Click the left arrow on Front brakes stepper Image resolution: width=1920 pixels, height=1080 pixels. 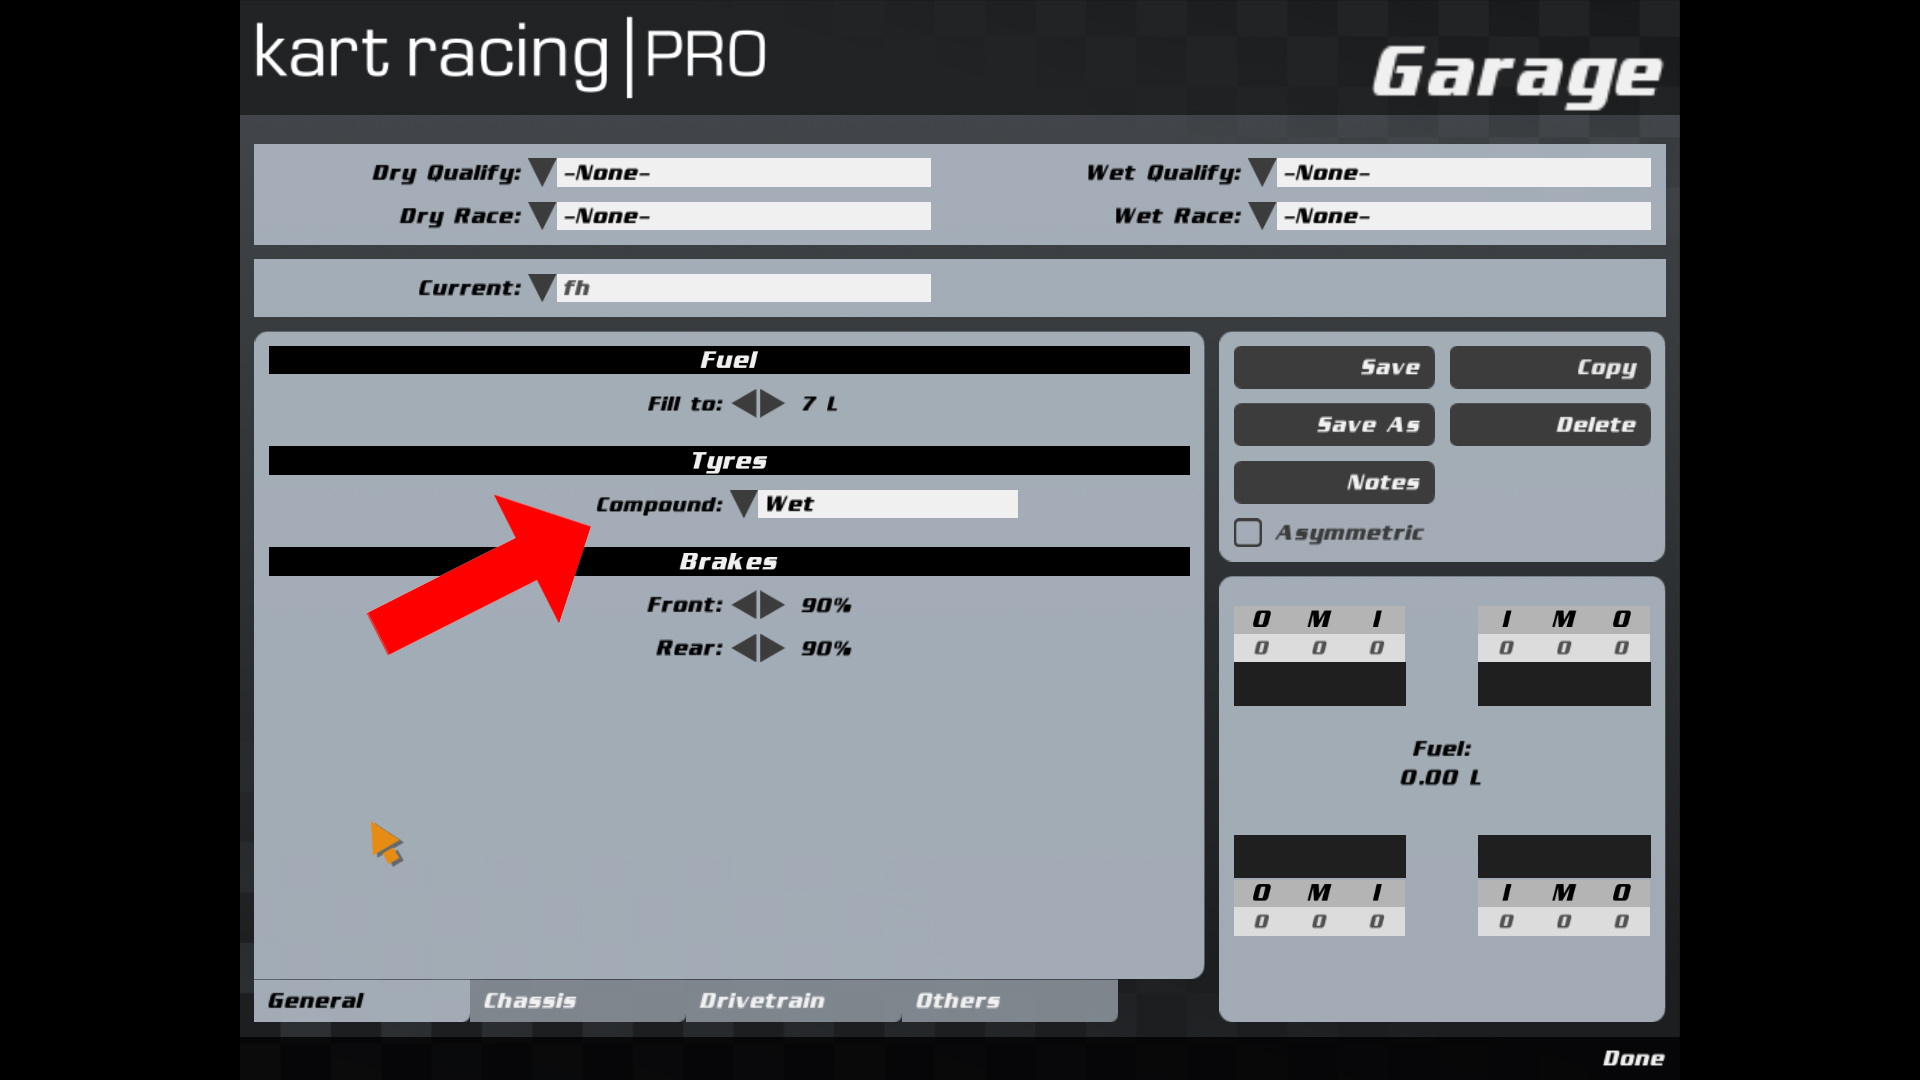(x=742, y=604)
